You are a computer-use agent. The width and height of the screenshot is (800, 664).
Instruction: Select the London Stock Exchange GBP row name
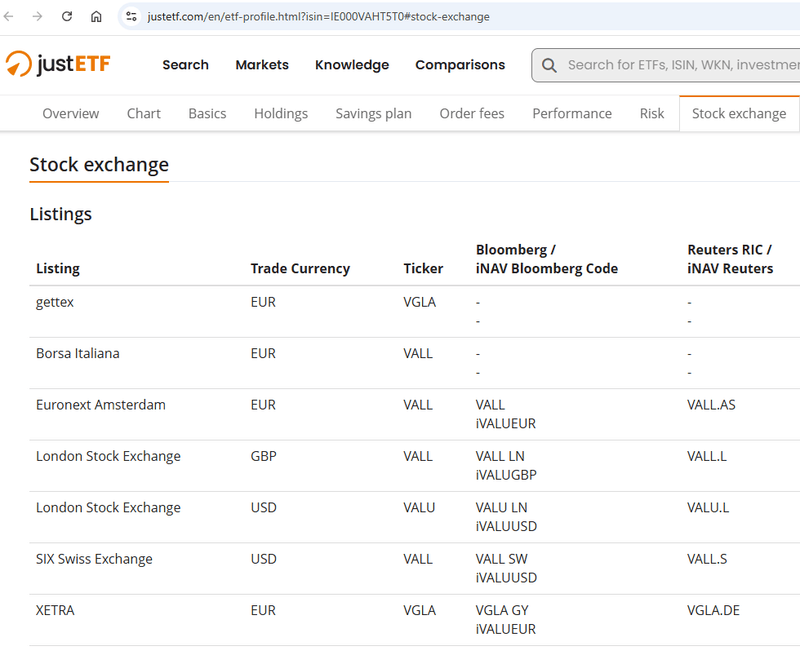pos(108,456)
